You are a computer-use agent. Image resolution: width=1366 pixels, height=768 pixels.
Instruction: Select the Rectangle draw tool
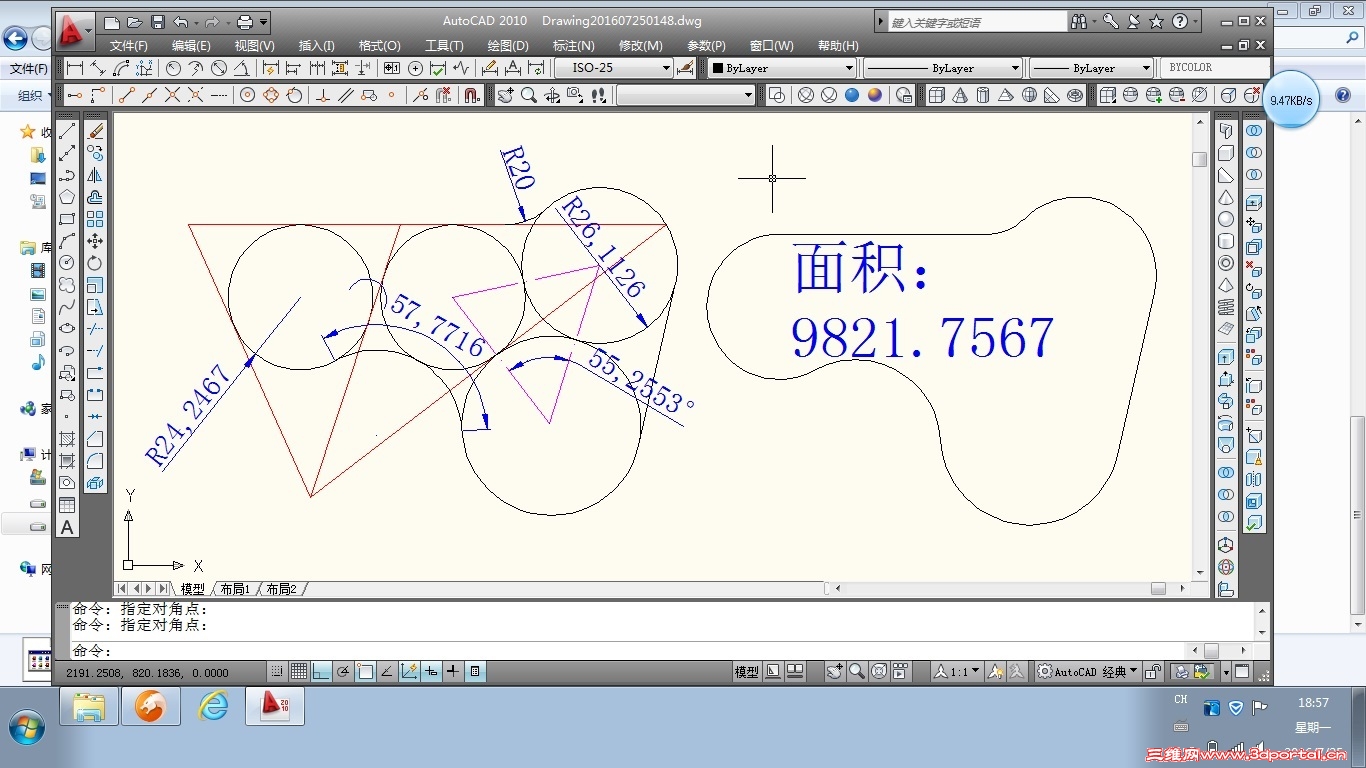point(67,219)
